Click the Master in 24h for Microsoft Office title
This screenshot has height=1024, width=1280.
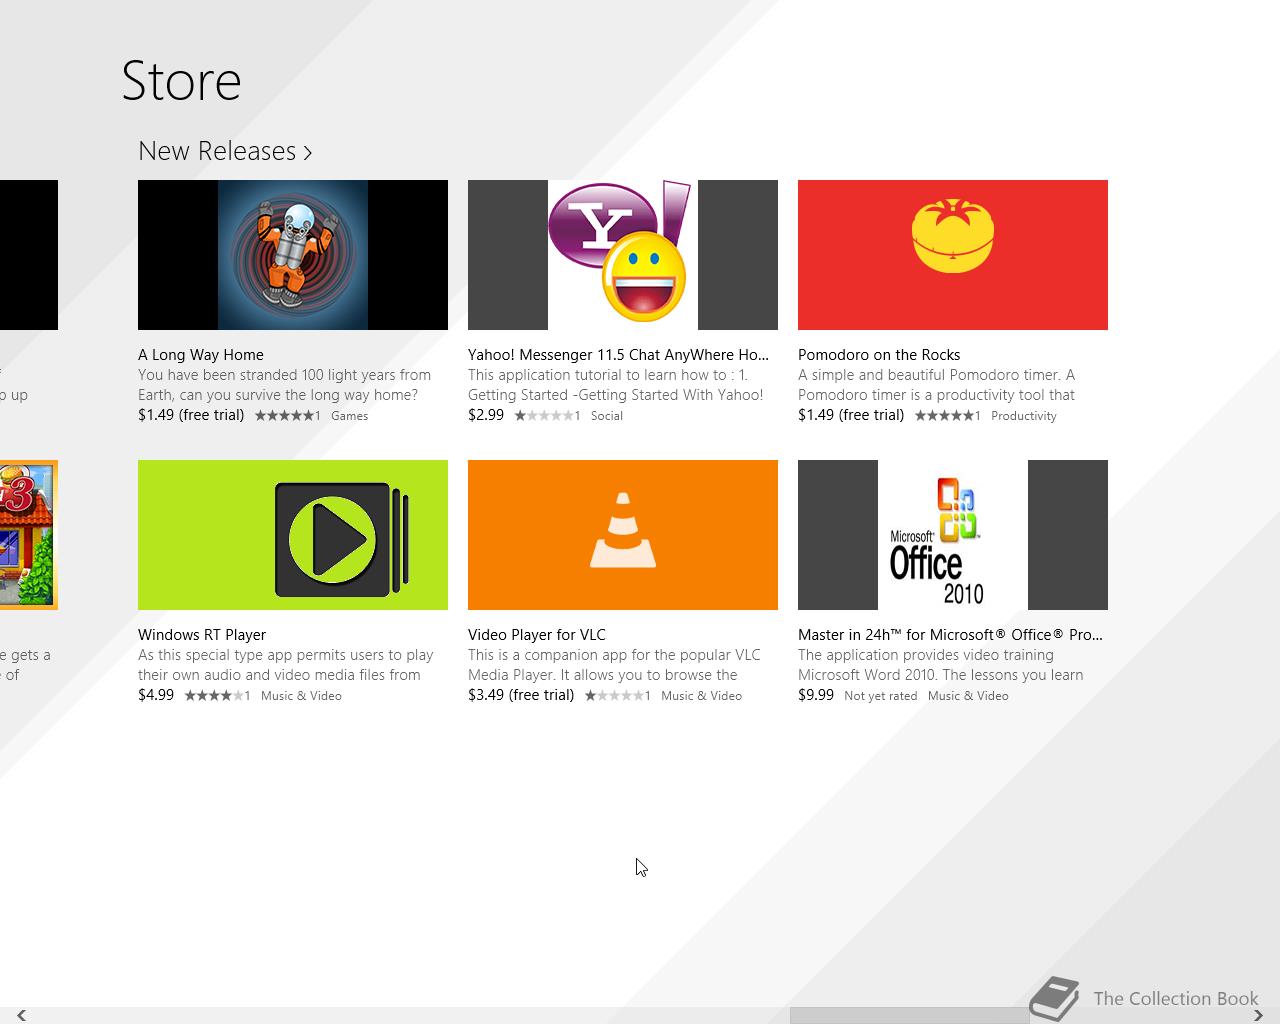(x=950, y=635)
